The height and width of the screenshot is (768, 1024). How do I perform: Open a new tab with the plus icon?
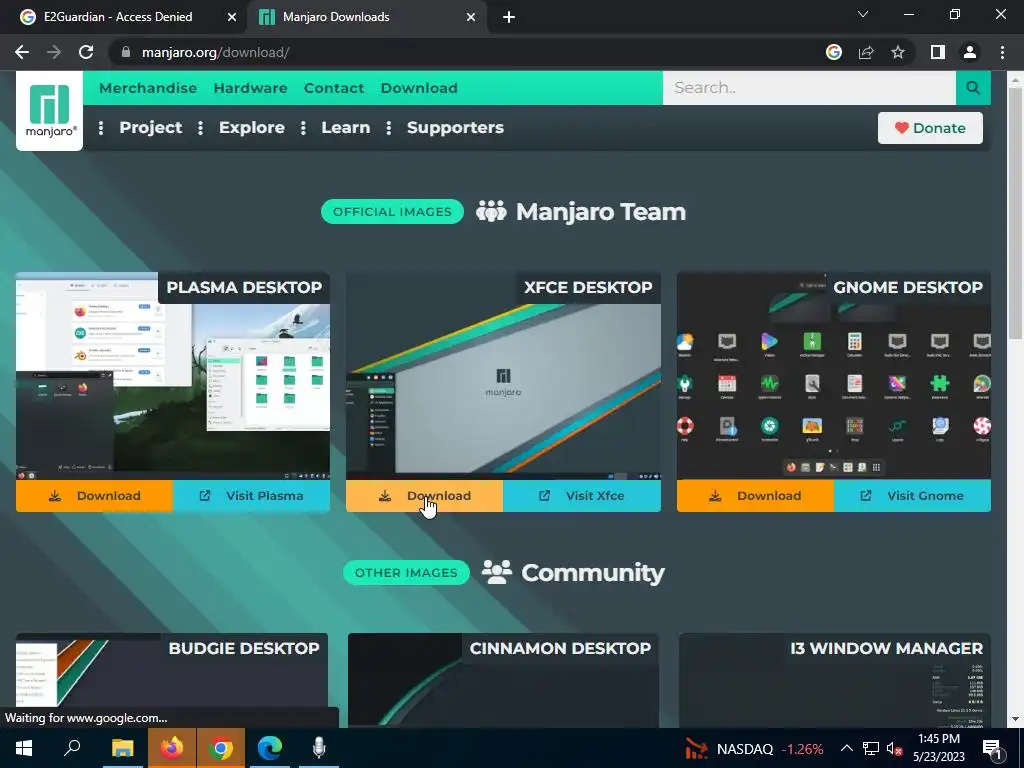click(509, 17)
